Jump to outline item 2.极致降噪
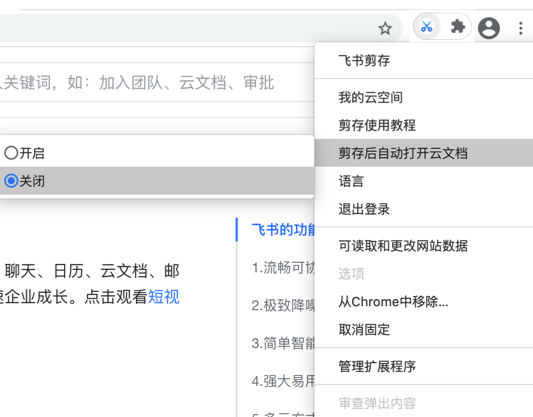The height and width of the screenshot is (417, 533). pos(283,305)
